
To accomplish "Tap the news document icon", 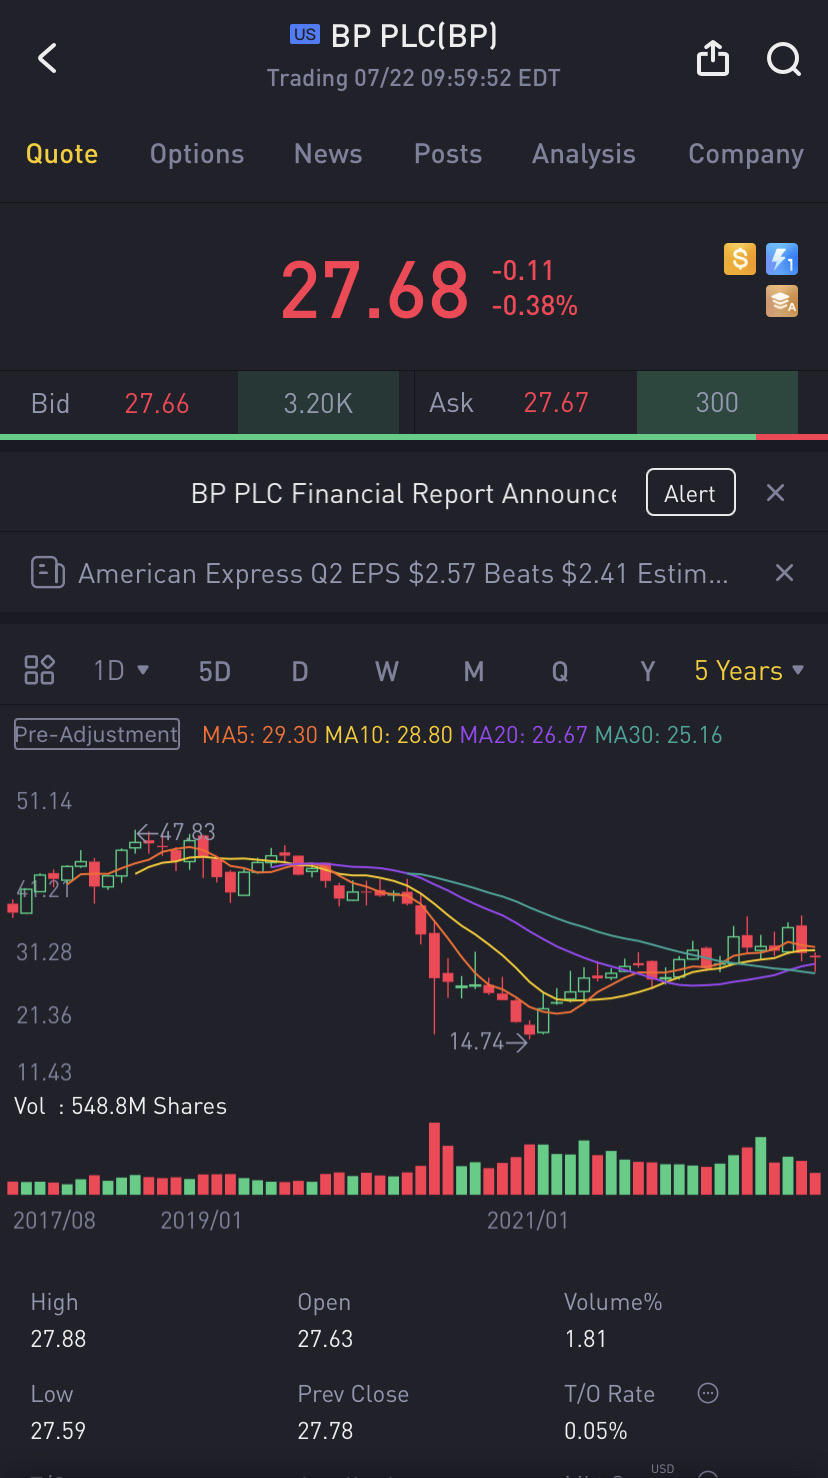I will click(x=48, y=573).
